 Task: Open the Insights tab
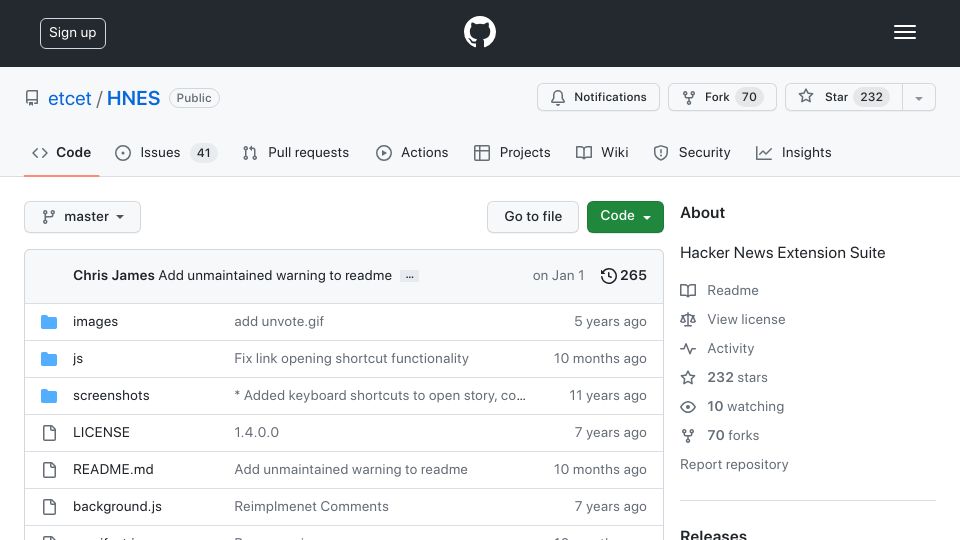[x=793, y=152]
